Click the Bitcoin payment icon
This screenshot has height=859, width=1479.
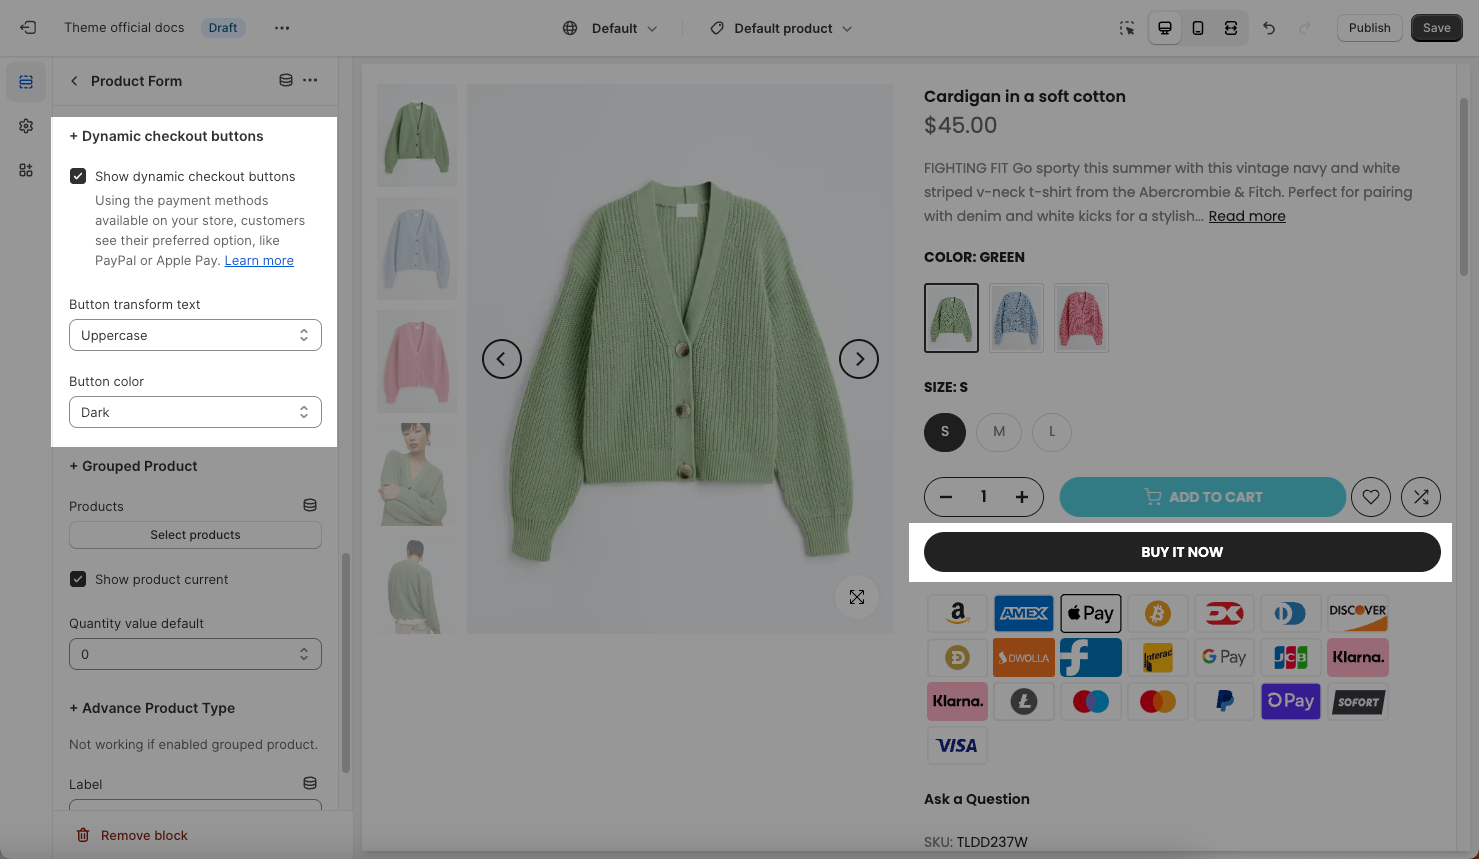[x=1158, y=613]
